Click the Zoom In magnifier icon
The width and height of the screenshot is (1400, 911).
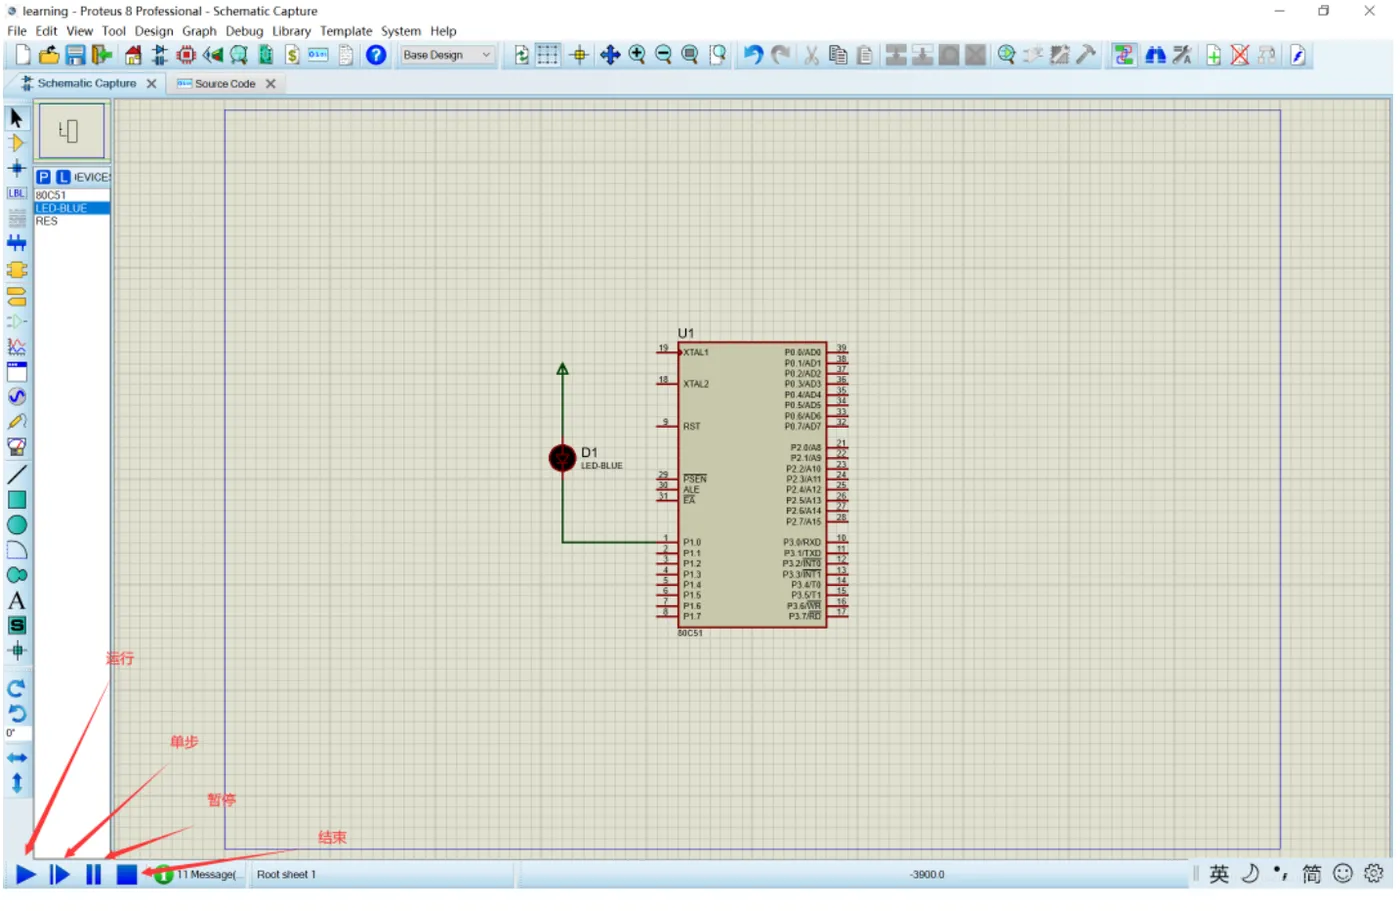(637, 55)
